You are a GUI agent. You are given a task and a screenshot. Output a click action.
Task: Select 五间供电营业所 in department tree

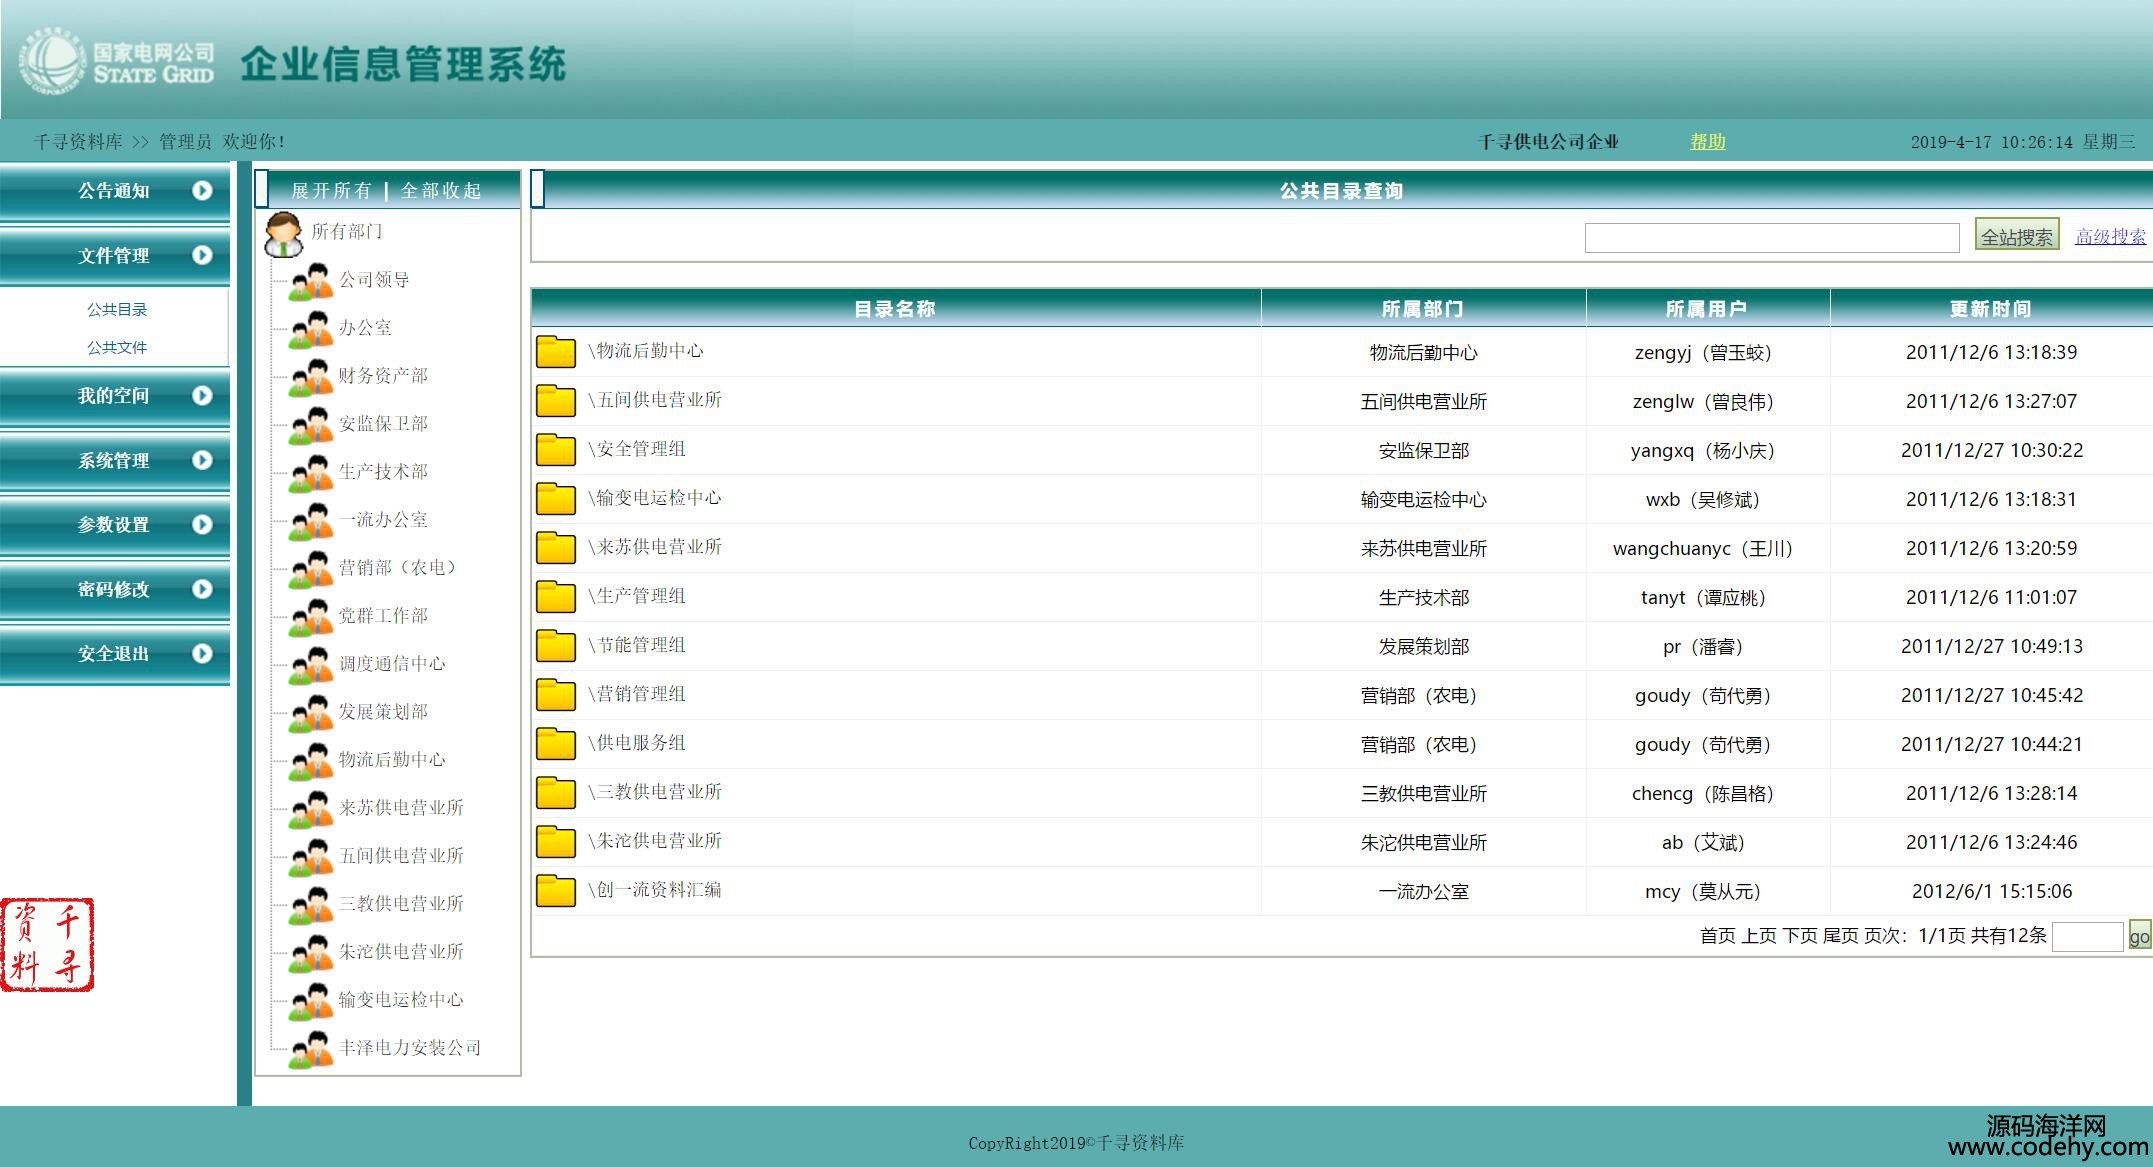point(401,855)
